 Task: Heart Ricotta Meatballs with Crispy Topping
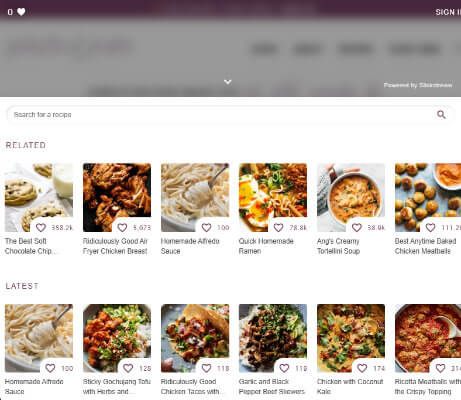point(440,368)
